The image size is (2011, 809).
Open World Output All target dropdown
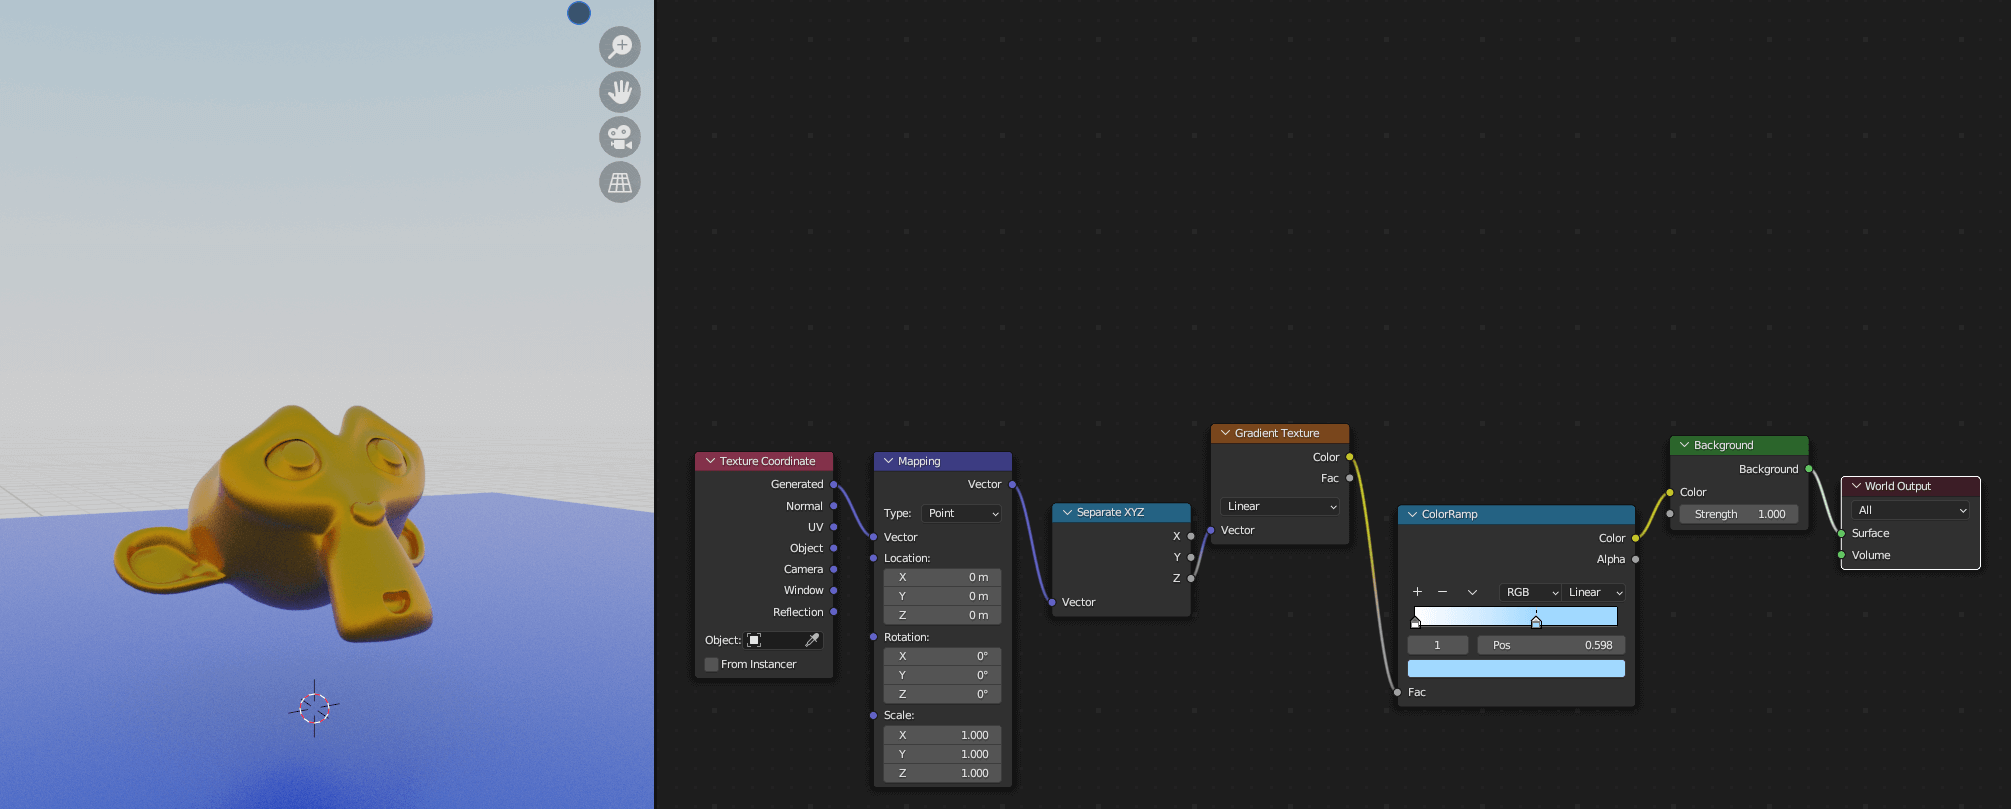coord(1910,510)
